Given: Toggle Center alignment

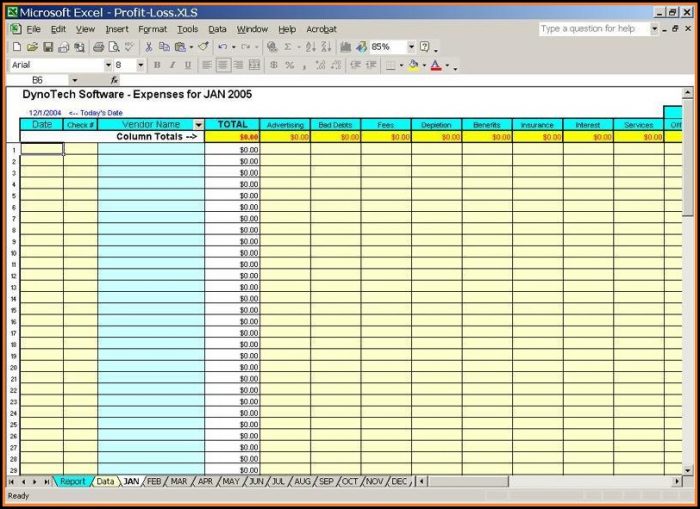Looking at the screenshot, I should [x=222, y=65].
